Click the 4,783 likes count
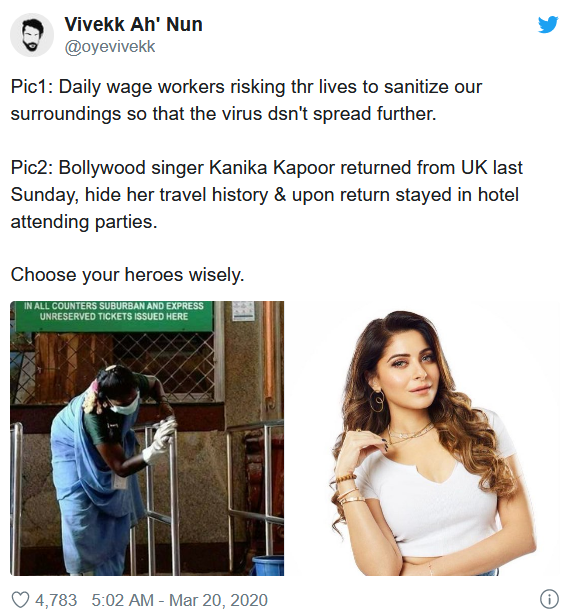The width and height of the screenshot is (570, 615). pyautogui.click(x=56, y=600)
